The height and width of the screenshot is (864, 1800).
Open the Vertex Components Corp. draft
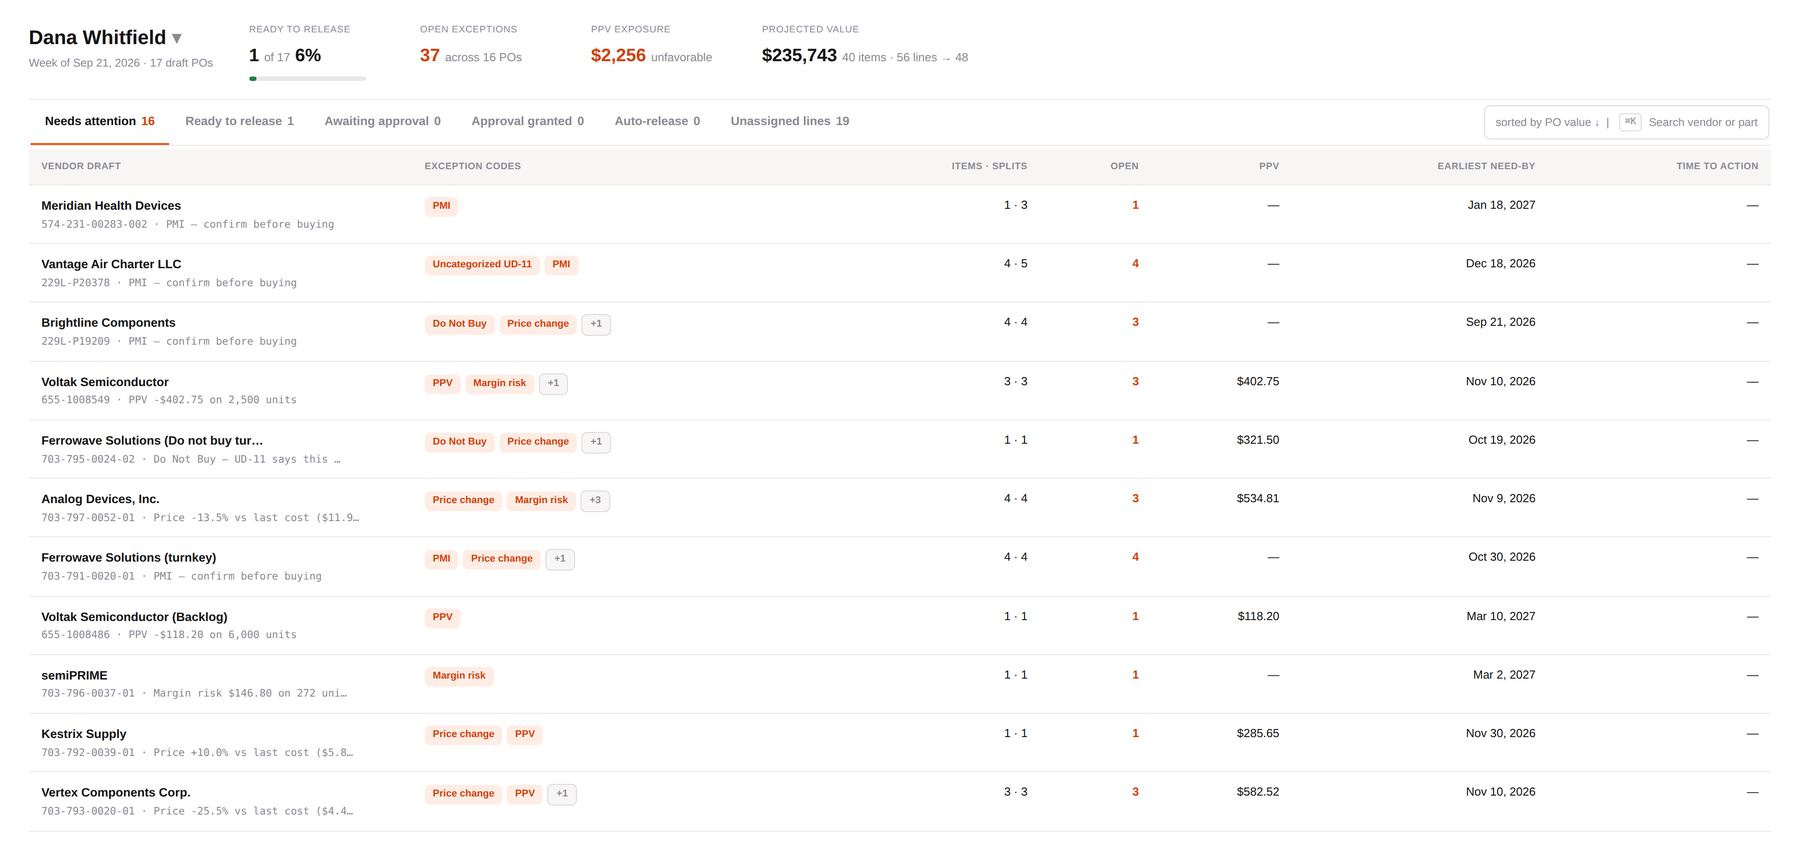tap(116, 793)
